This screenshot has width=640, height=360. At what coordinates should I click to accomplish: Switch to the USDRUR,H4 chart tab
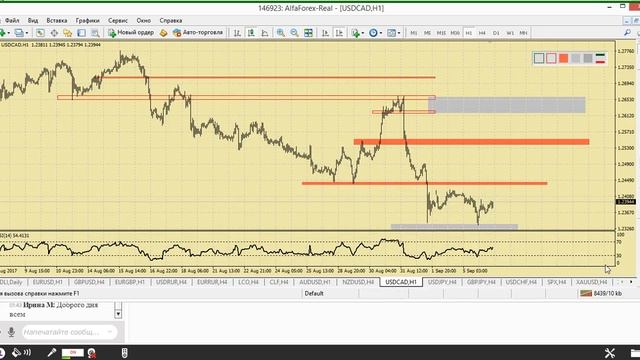171,282
